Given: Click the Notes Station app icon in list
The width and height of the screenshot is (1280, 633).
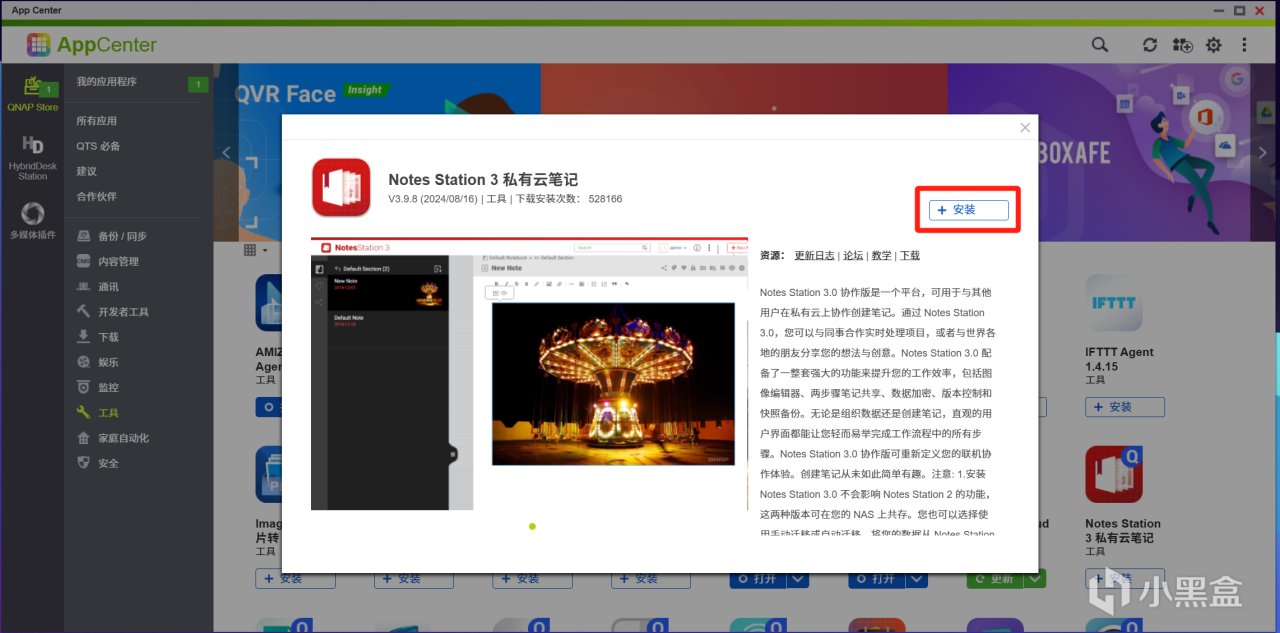Looking at the screenshot, I should (1114, 474).
